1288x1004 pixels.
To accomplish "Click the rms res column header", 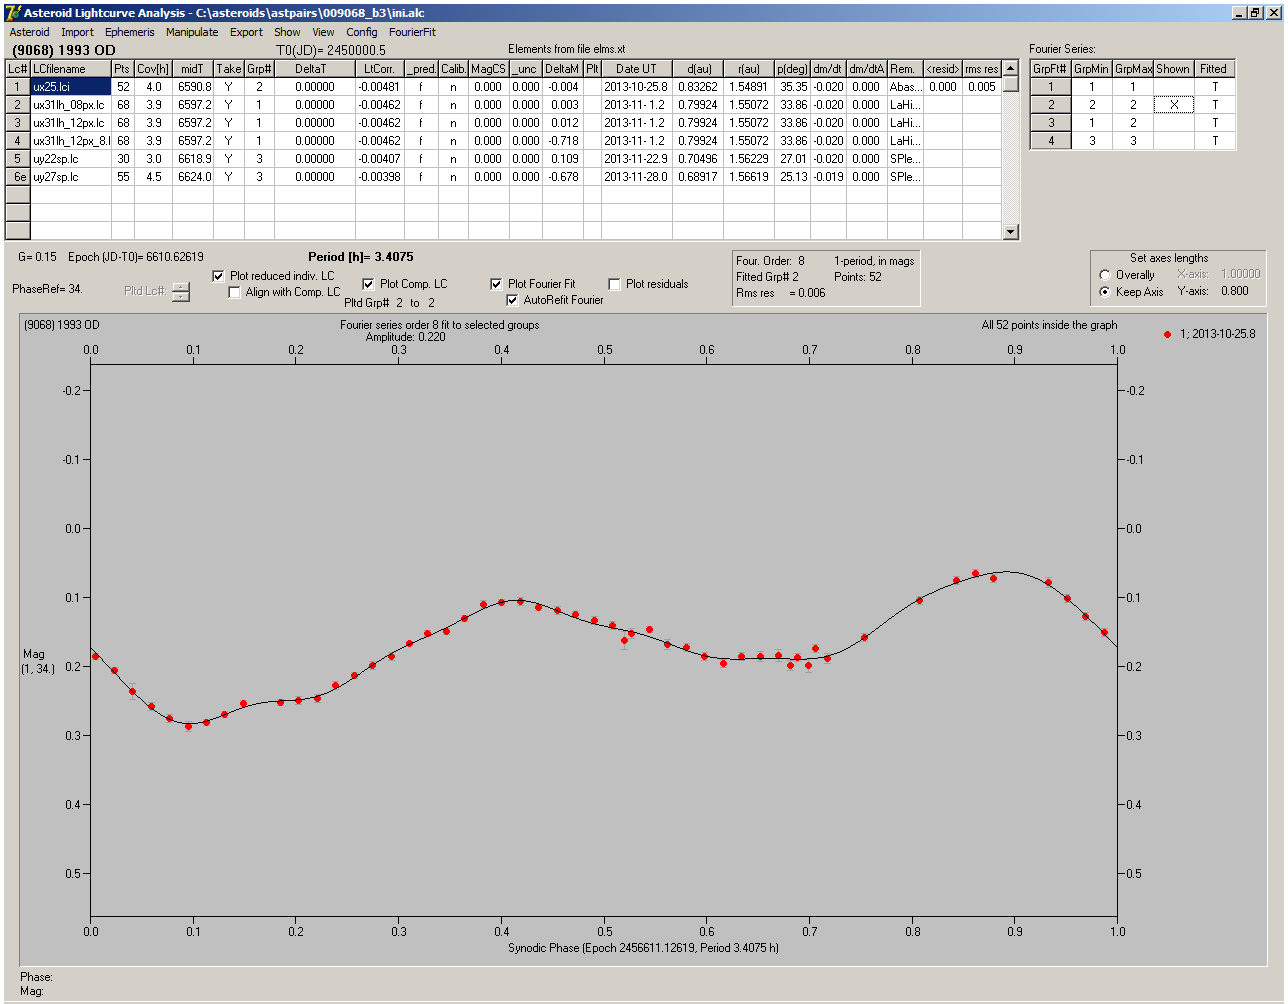I will (981, 69).
